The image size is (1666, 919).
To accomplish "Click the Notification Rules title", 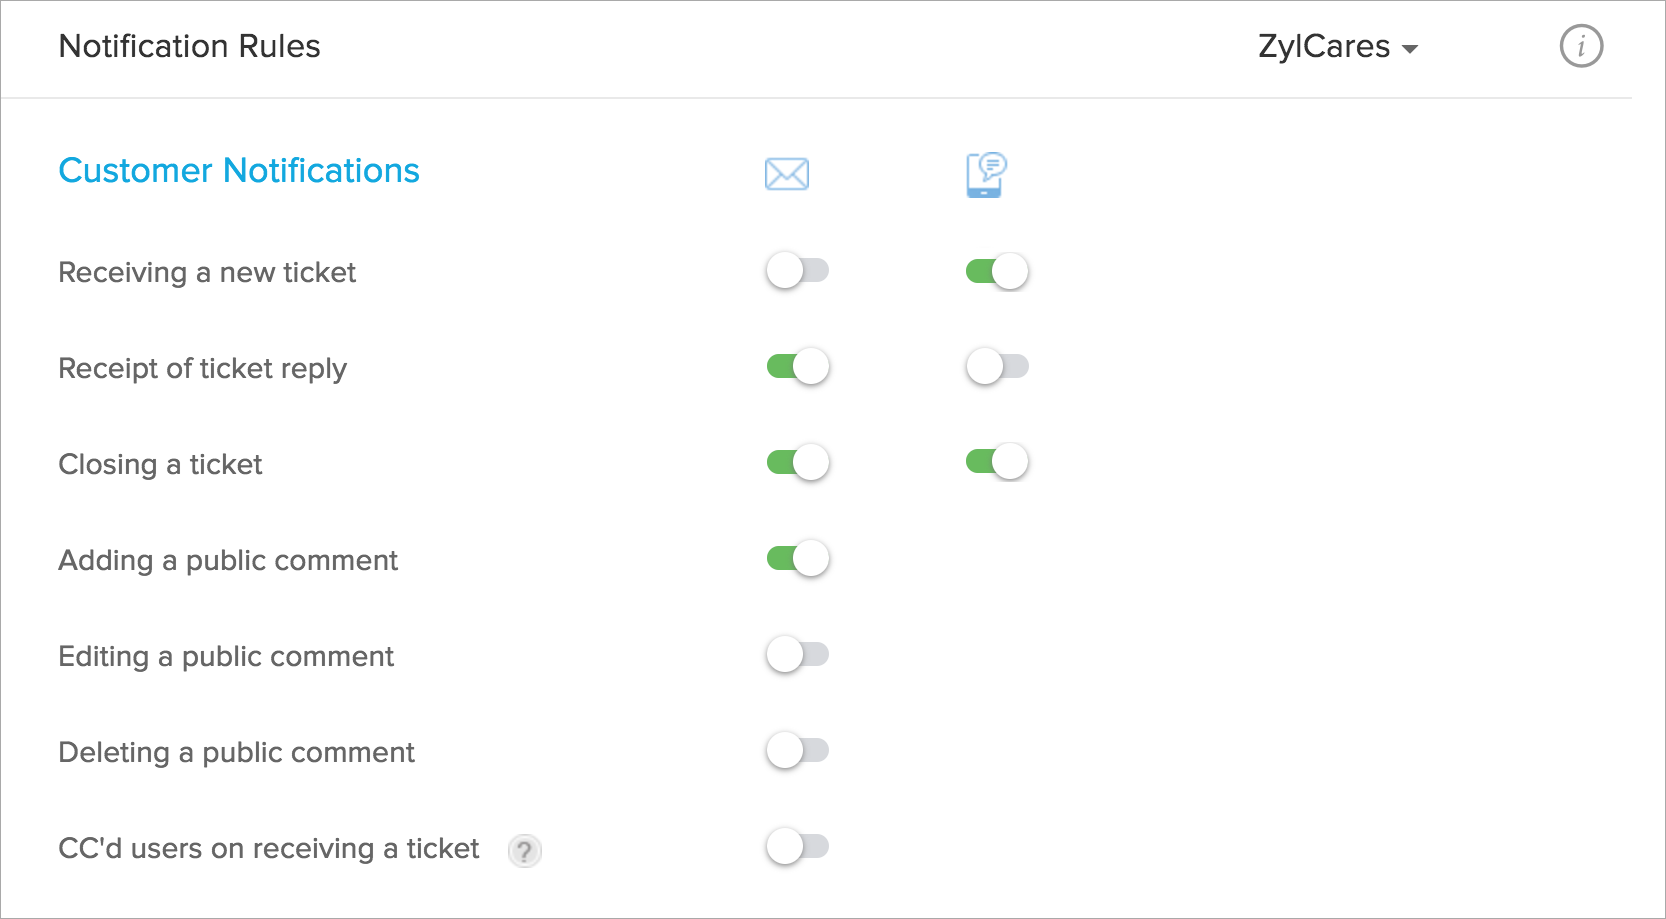I will click(x=189, y=46).
